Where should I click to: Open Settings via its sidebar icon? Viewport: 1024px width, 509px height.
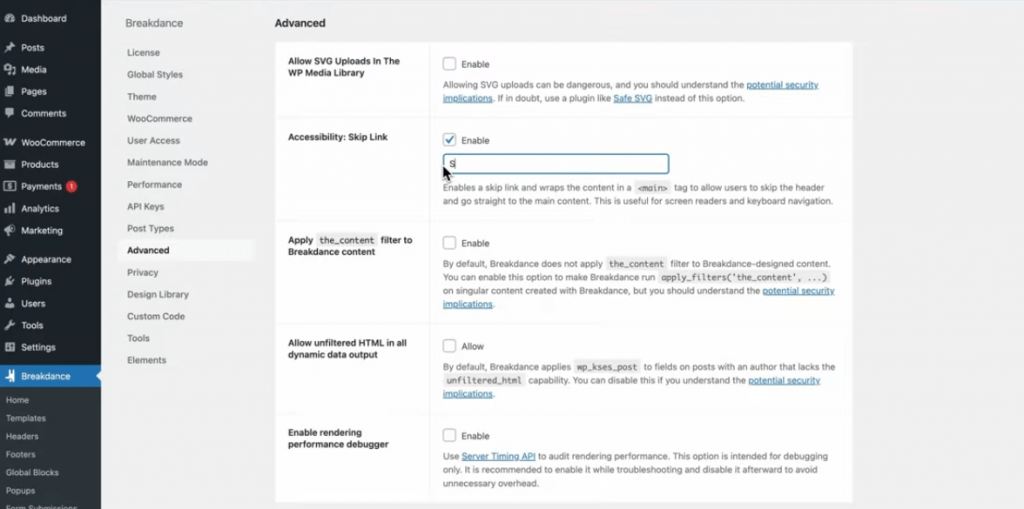pyautogui.click(x=10, y=348)
